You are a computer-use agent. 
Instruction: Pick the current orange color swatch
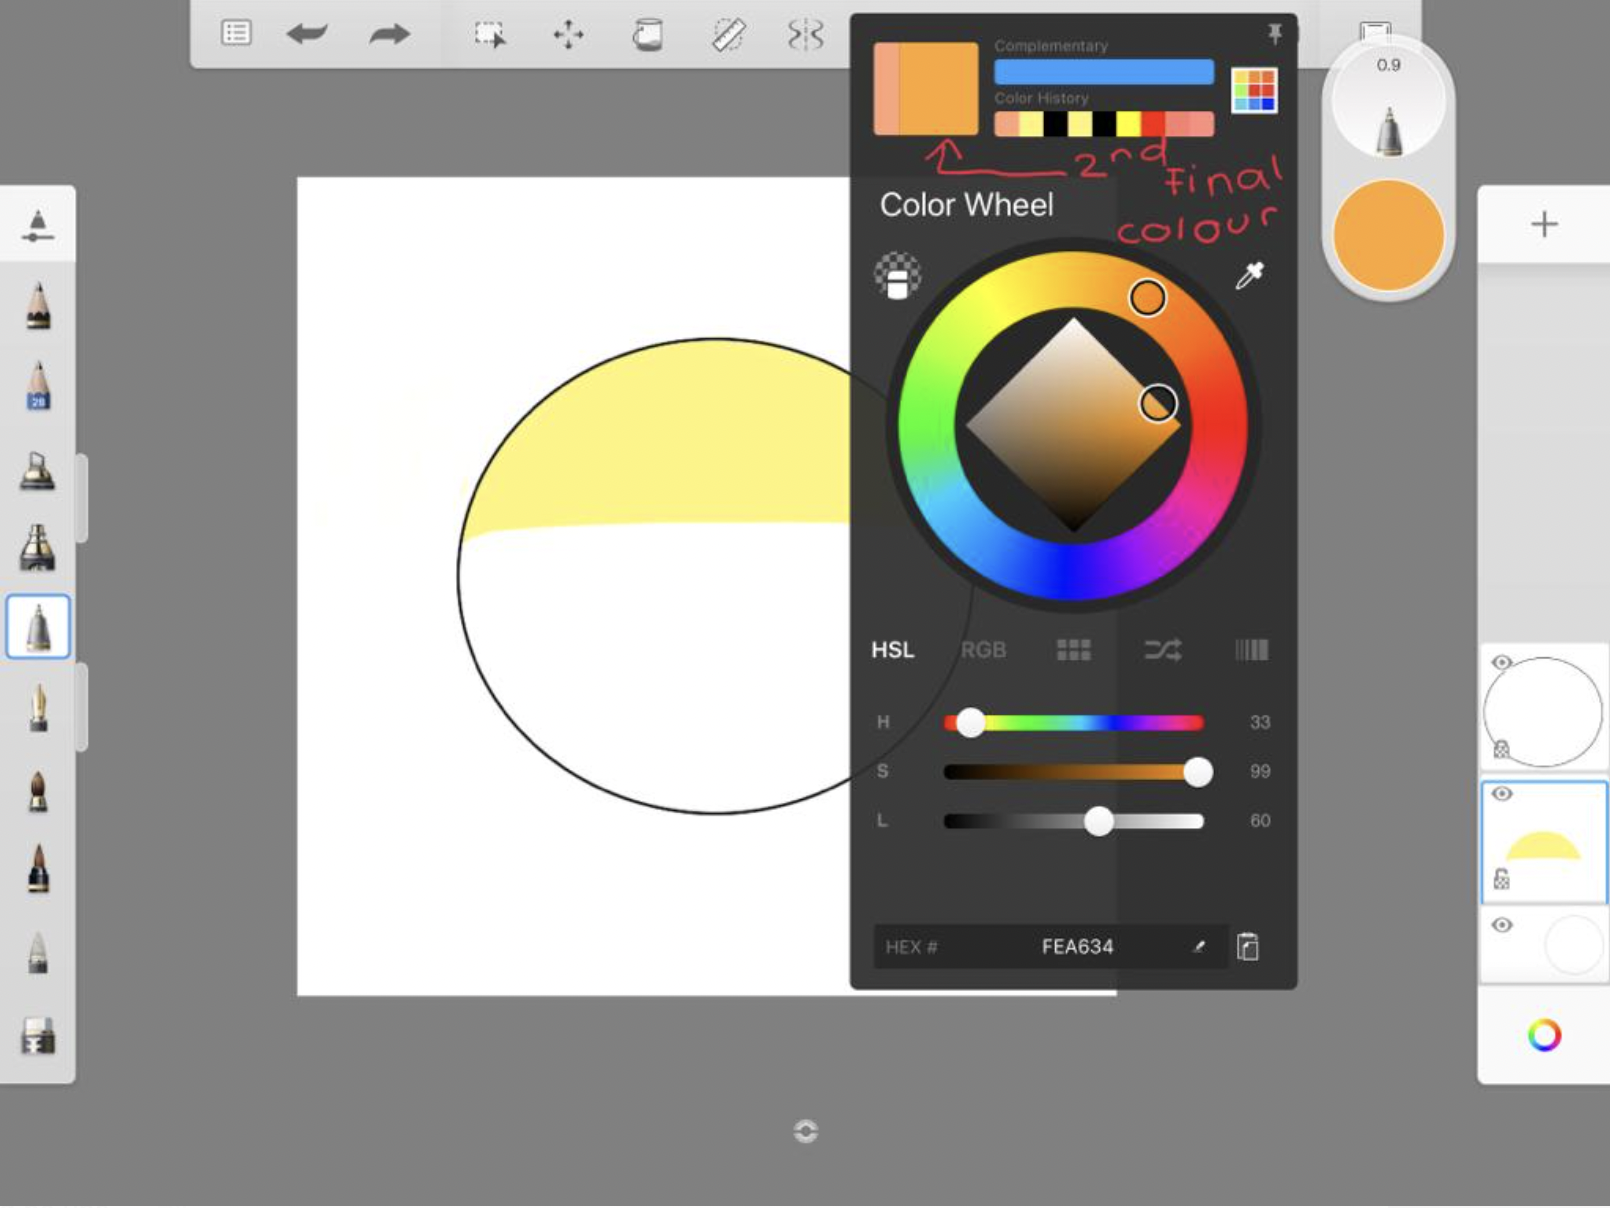click(938, 88)
